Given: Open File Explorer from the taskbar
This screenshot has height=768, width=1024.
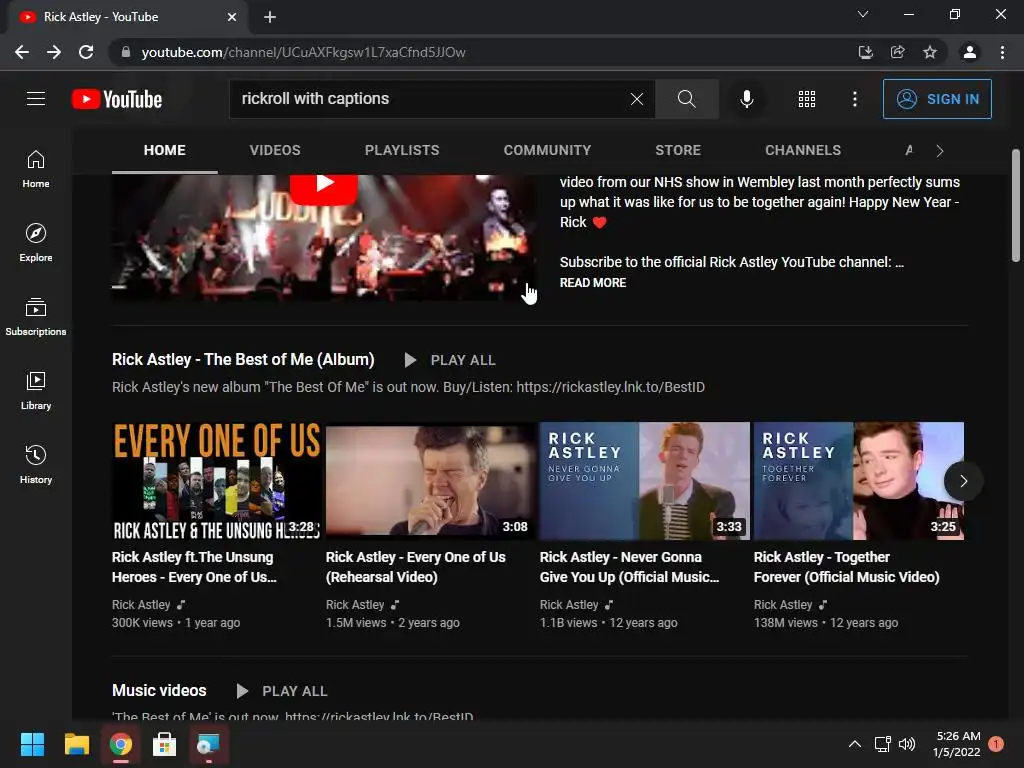Looking at the screenshot, I should coord(76,744).
